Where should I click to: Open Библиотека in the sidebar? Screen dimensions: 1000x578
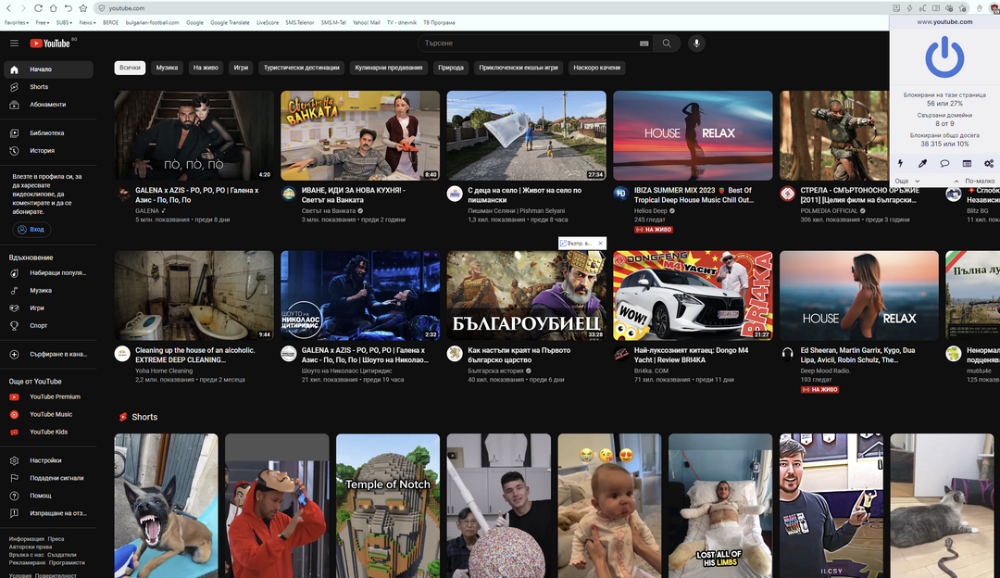pyautogui.click(x=48, y=133)
